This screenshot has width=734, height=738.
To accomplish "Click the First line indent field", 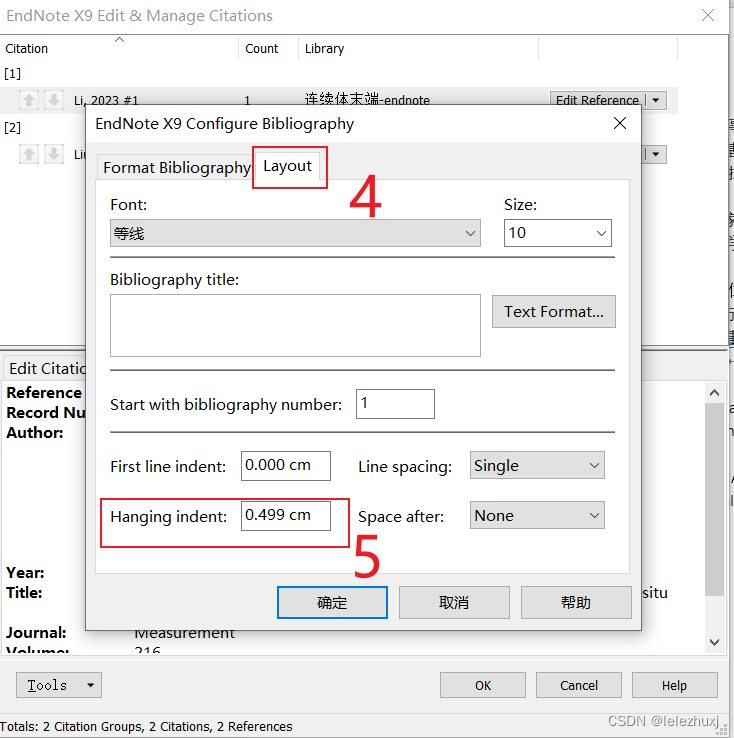I will click(286, 466).
